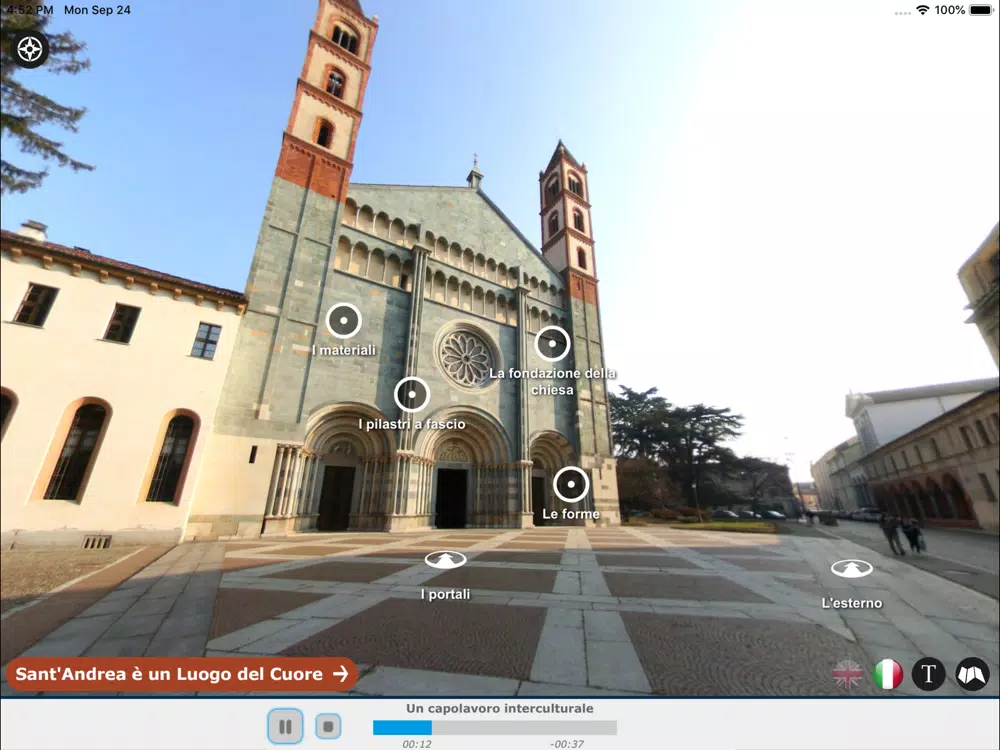
Task: Seek within the audio progress bar
Action: (495, 727)
